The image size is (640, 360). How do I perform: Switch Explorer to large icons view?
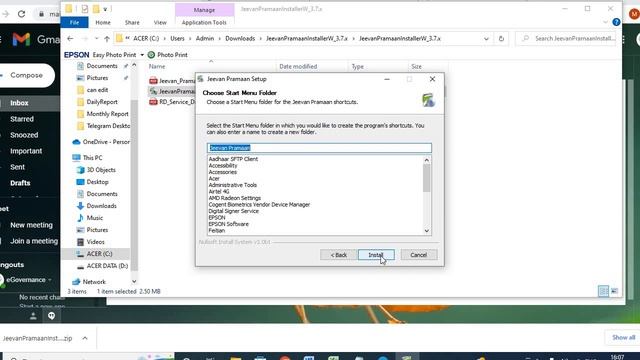[614, 291]
